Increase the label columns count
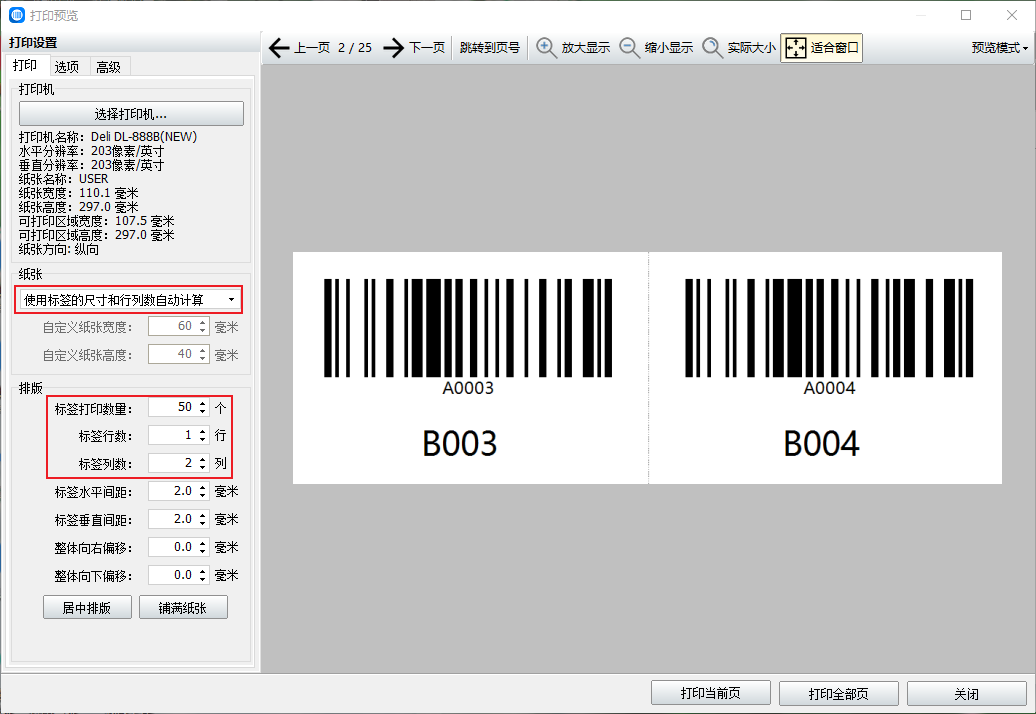 point(203,459)
